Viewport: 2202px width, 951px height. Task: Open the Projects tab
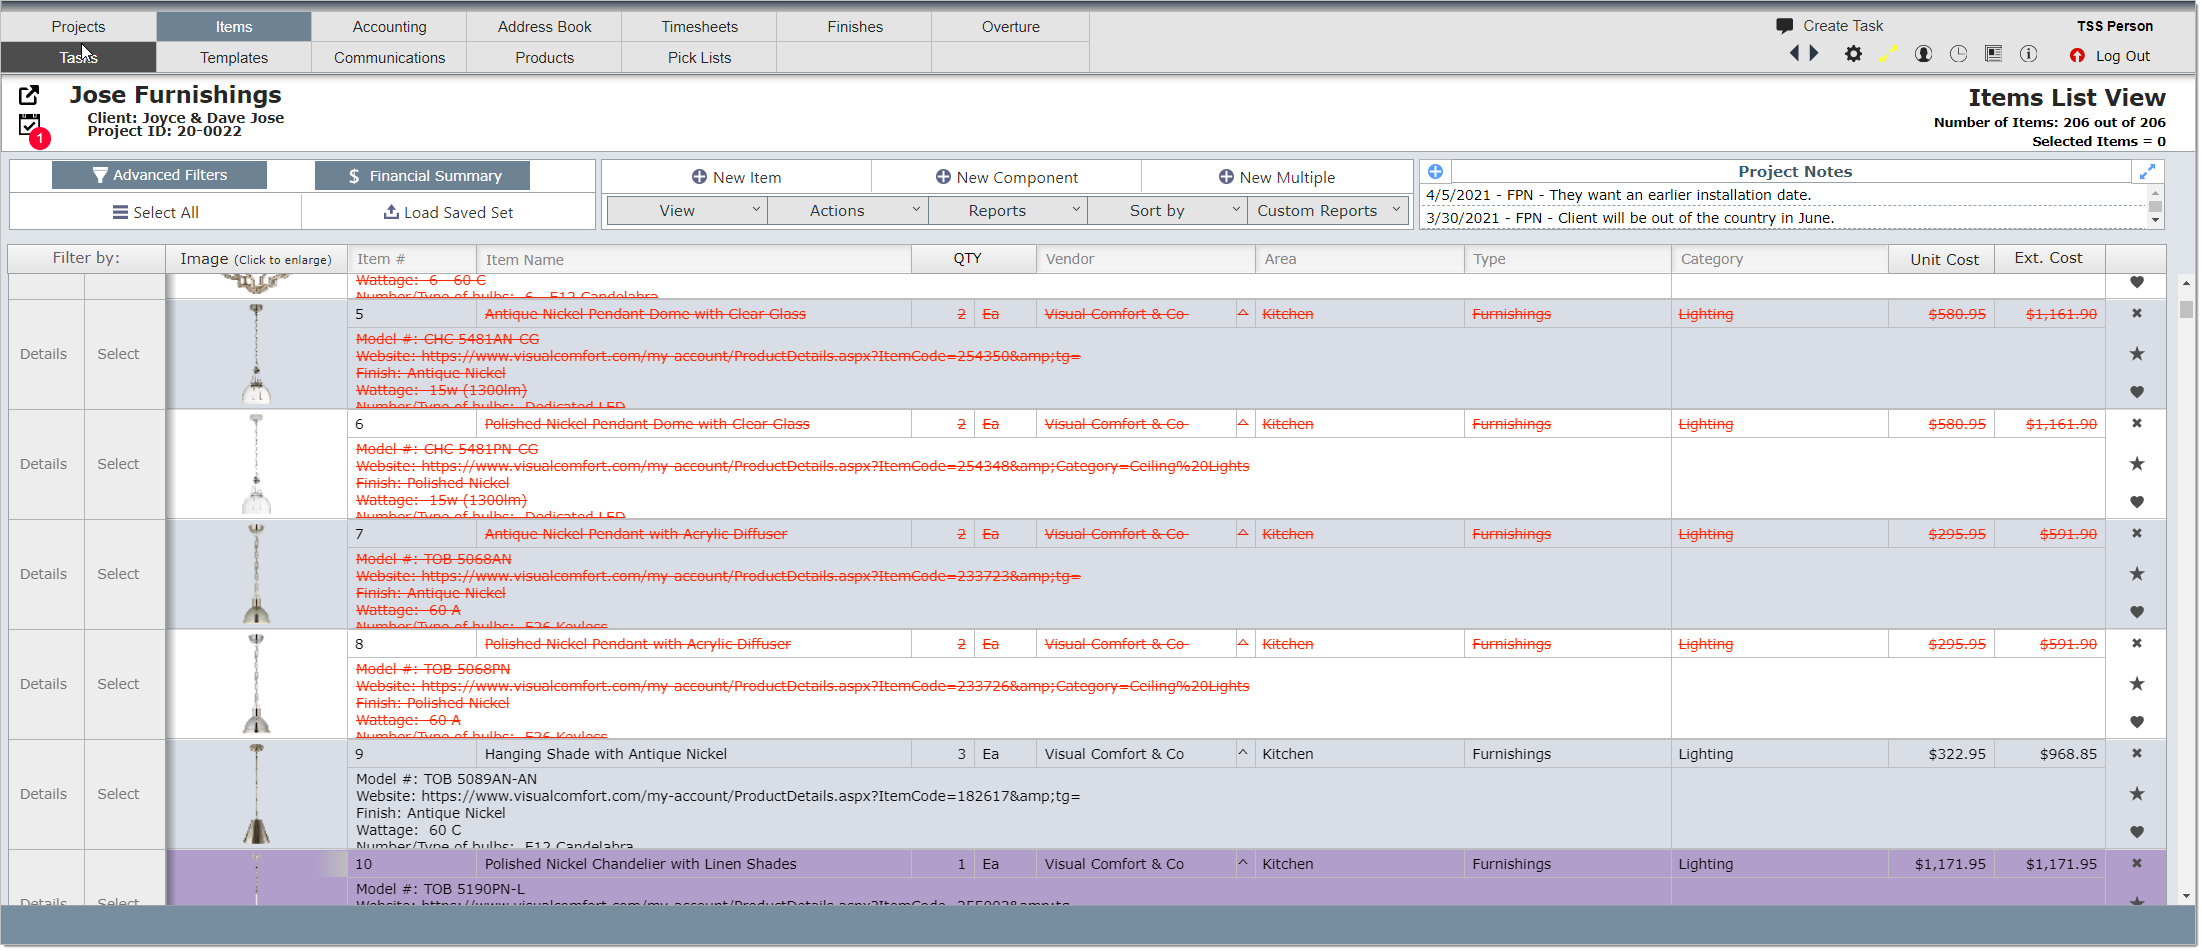(x=78, y=27)
